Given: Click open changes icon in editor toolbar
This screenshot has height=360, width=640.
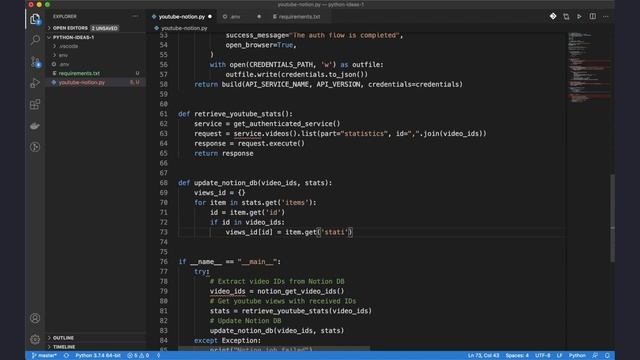Looking at the screenshot, I should coord(566,16).
